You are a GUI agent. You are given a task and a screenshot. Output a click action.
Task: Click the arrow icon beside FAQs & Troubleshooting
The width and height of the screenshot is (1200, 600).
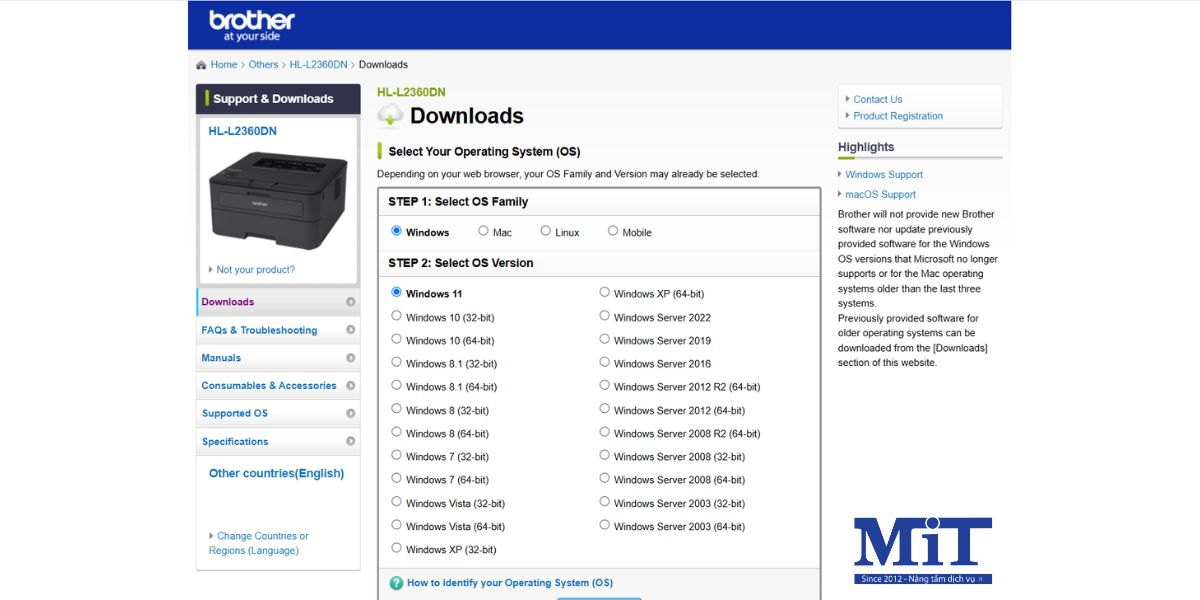tap(350, 330)
